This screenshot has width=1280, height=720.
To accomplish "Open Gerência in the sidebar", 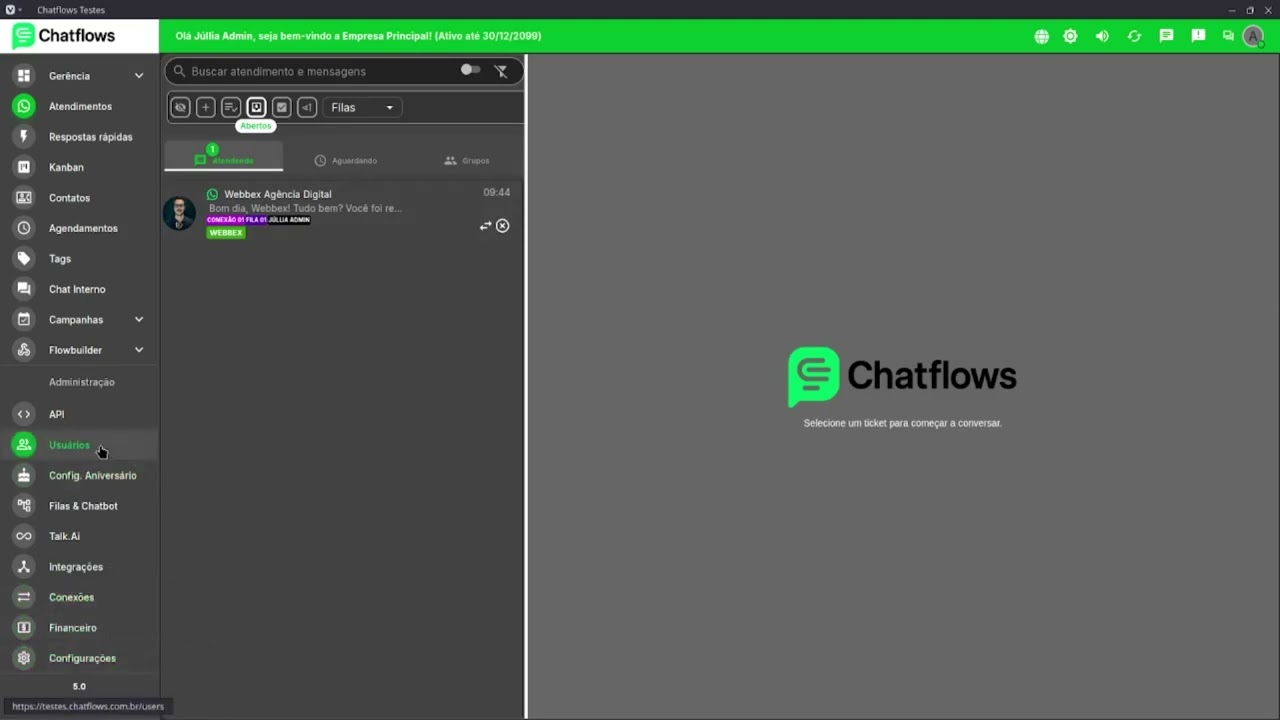I will coord(80,76).
